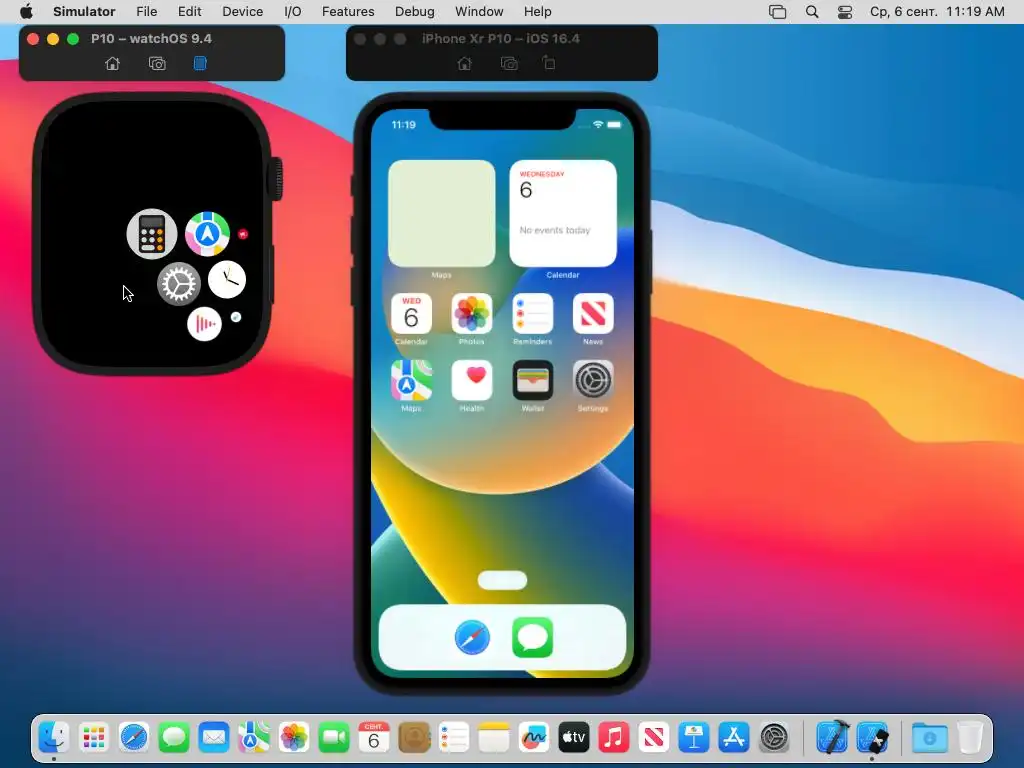Open Contacts in the macOS Dock
The image size is (1024, 768).
coord(414,738)
